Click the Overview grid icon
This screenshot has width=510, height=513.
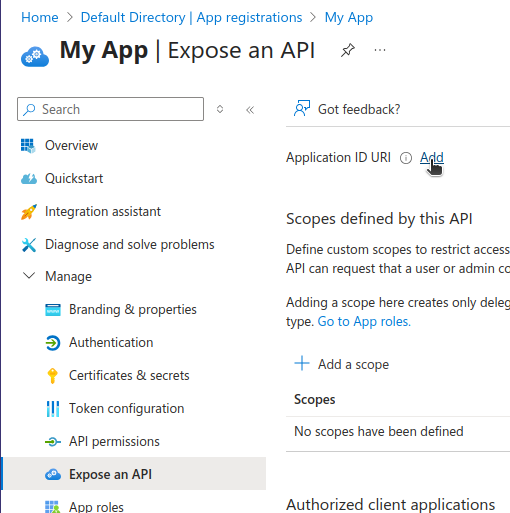point(28,146)
